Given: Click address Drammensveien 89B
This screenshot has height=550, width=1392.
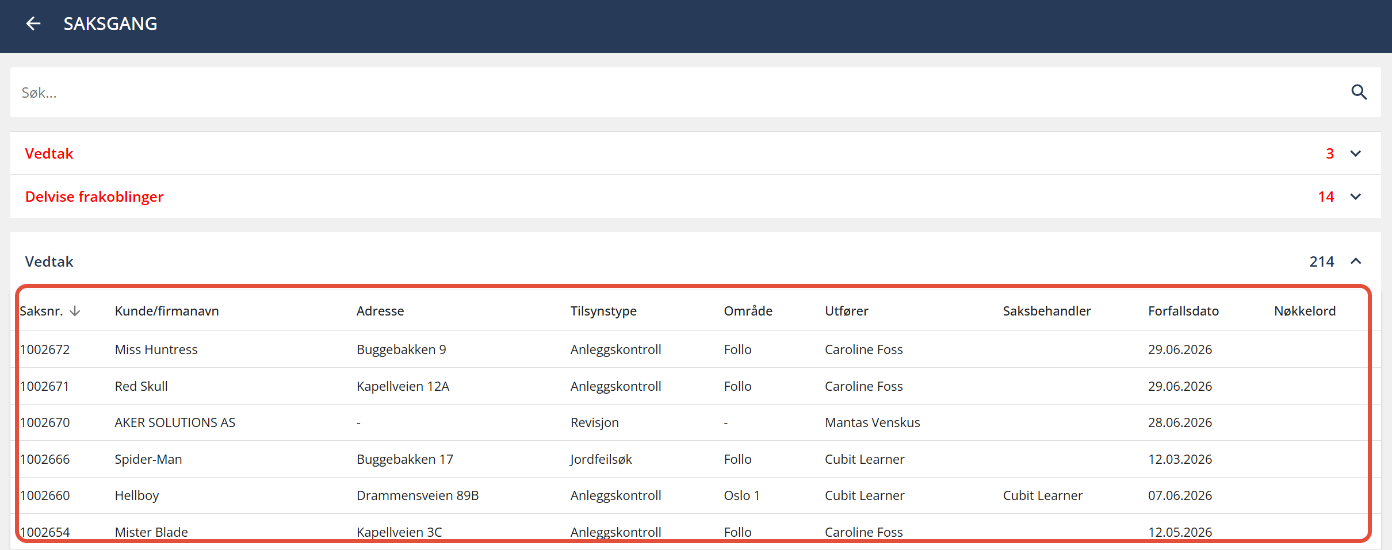Looking at the screenshot, I should tap(418, 496).
